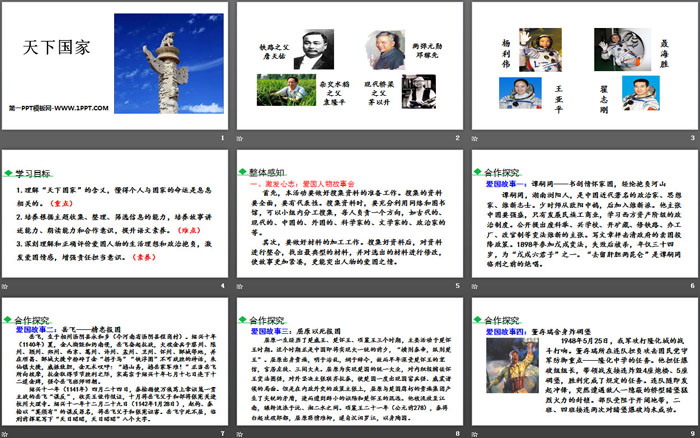The width and height of the screenshot is (700, 438).
Task: Click the animation star icon under slide 3
Action: click(x=475, y=138)
